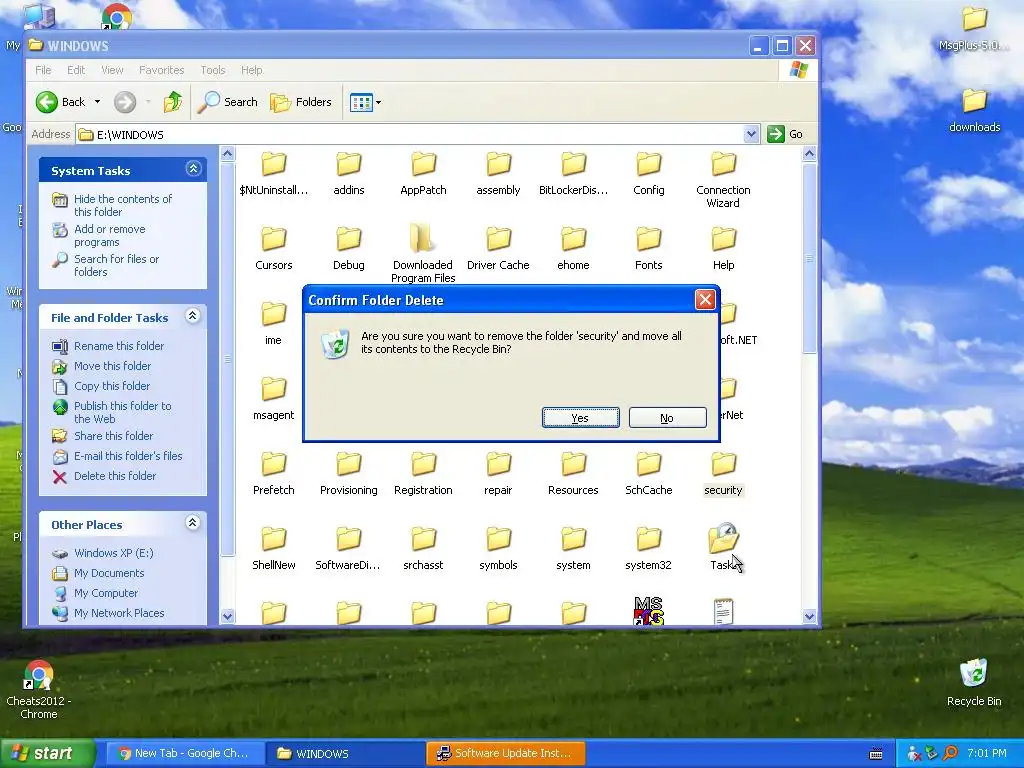Click file list scroll up arrow

click(x=809, y=154)
